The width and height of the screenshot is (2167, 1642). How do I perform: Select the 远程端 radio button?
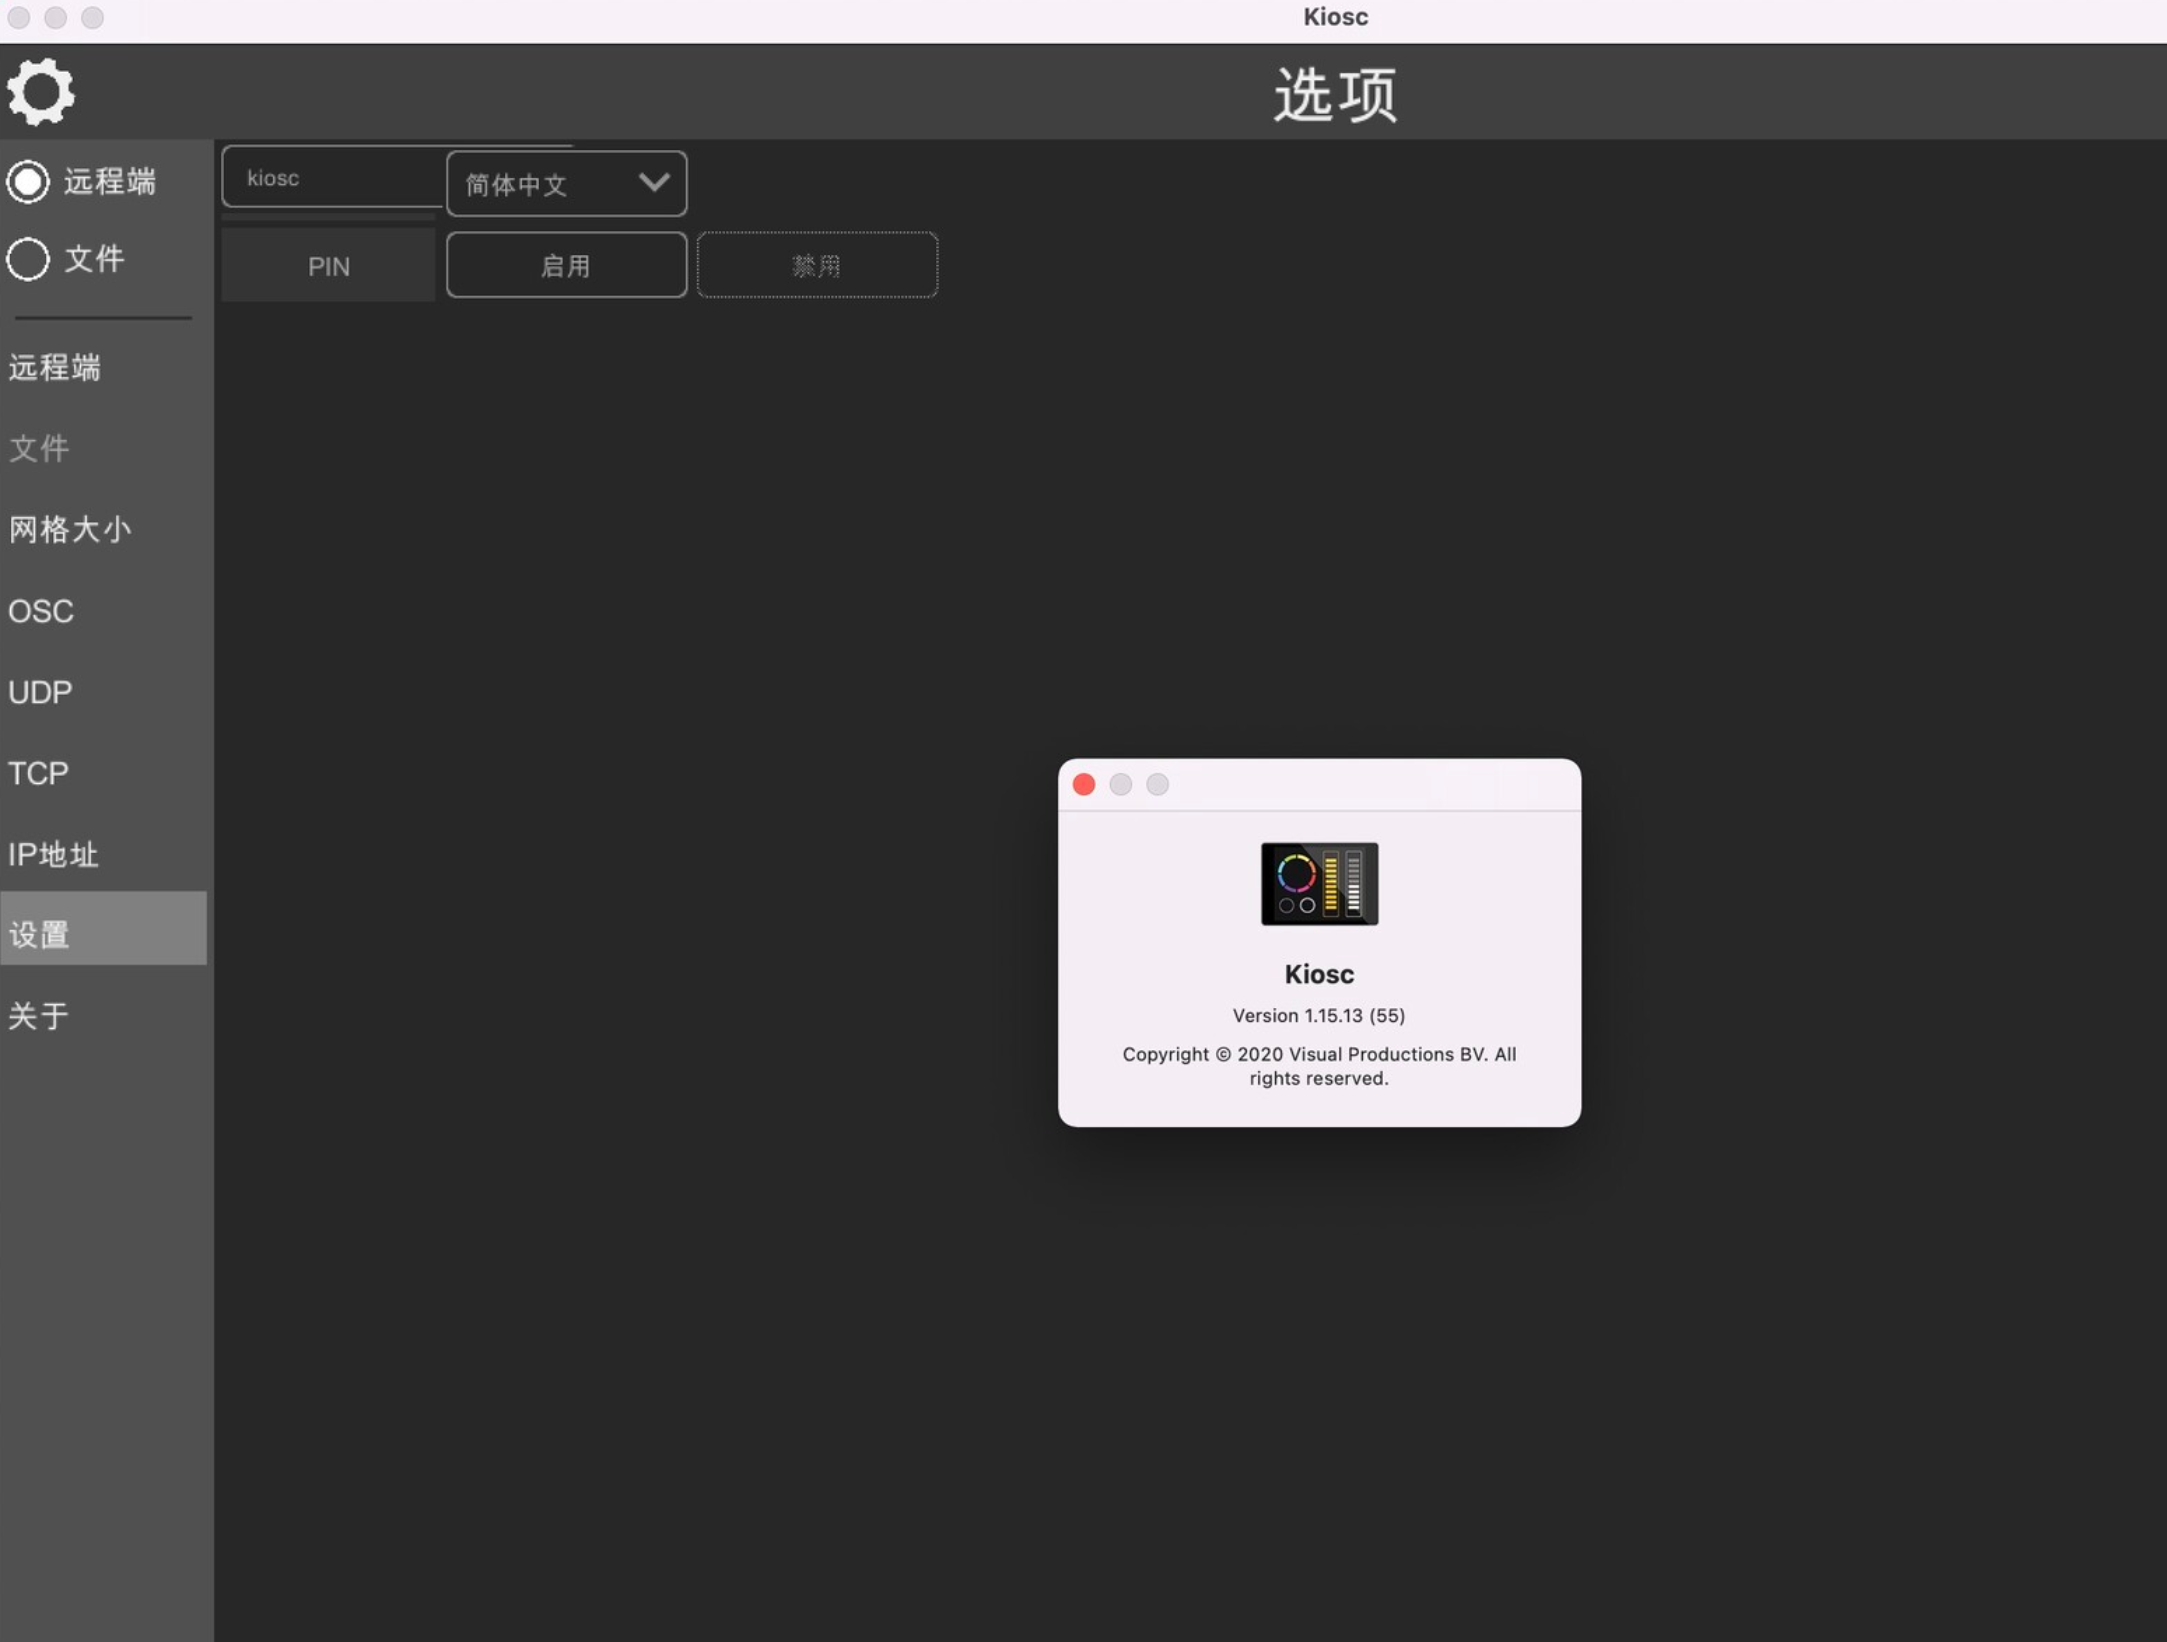[x=28, y=182]
